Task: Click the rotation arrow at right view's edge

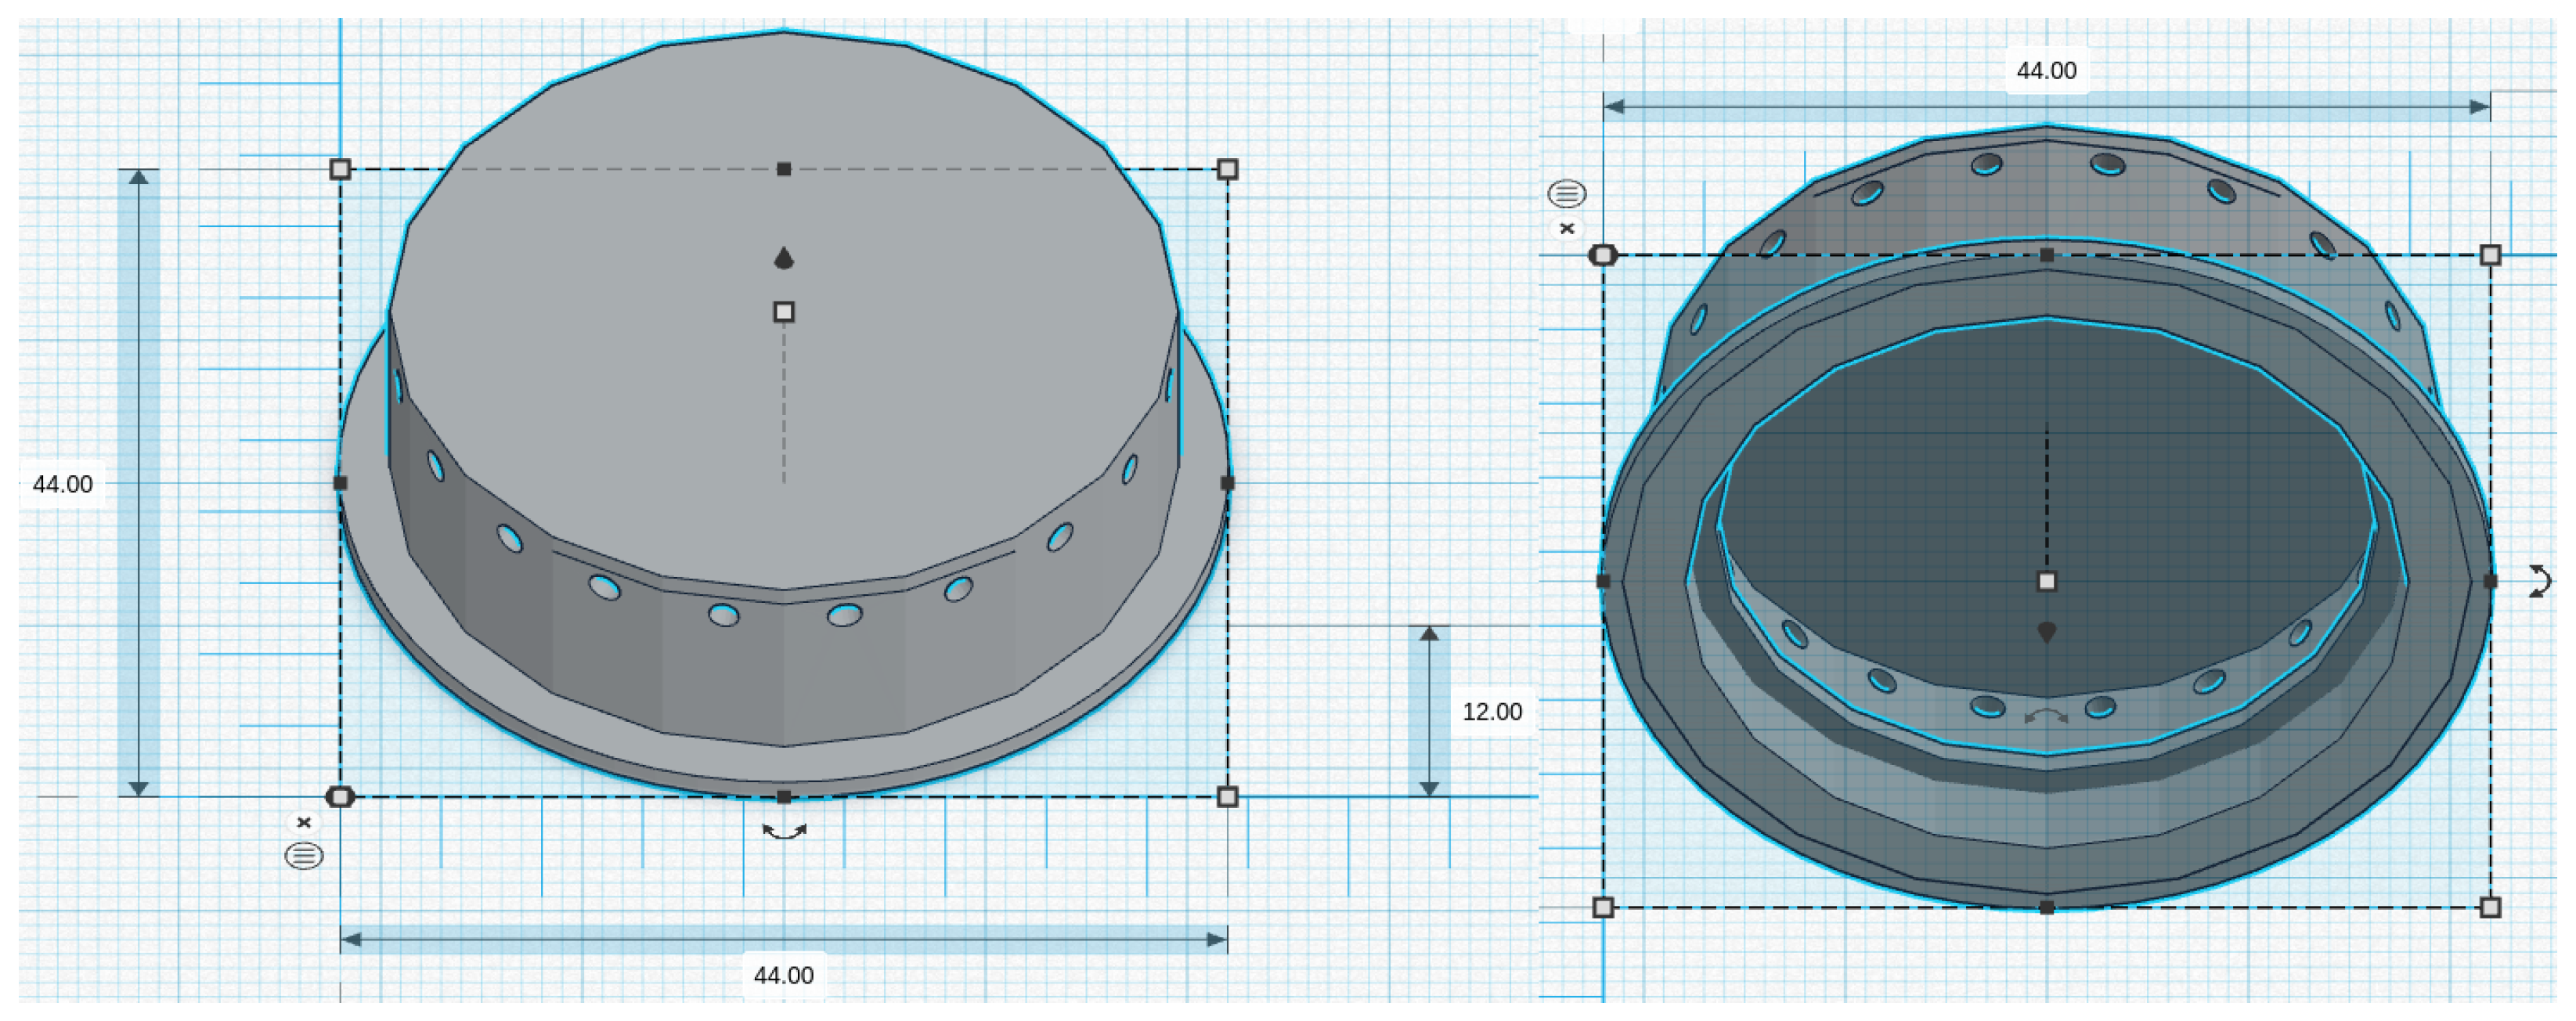Action: pyautogui.click(x=2539, y=581)
